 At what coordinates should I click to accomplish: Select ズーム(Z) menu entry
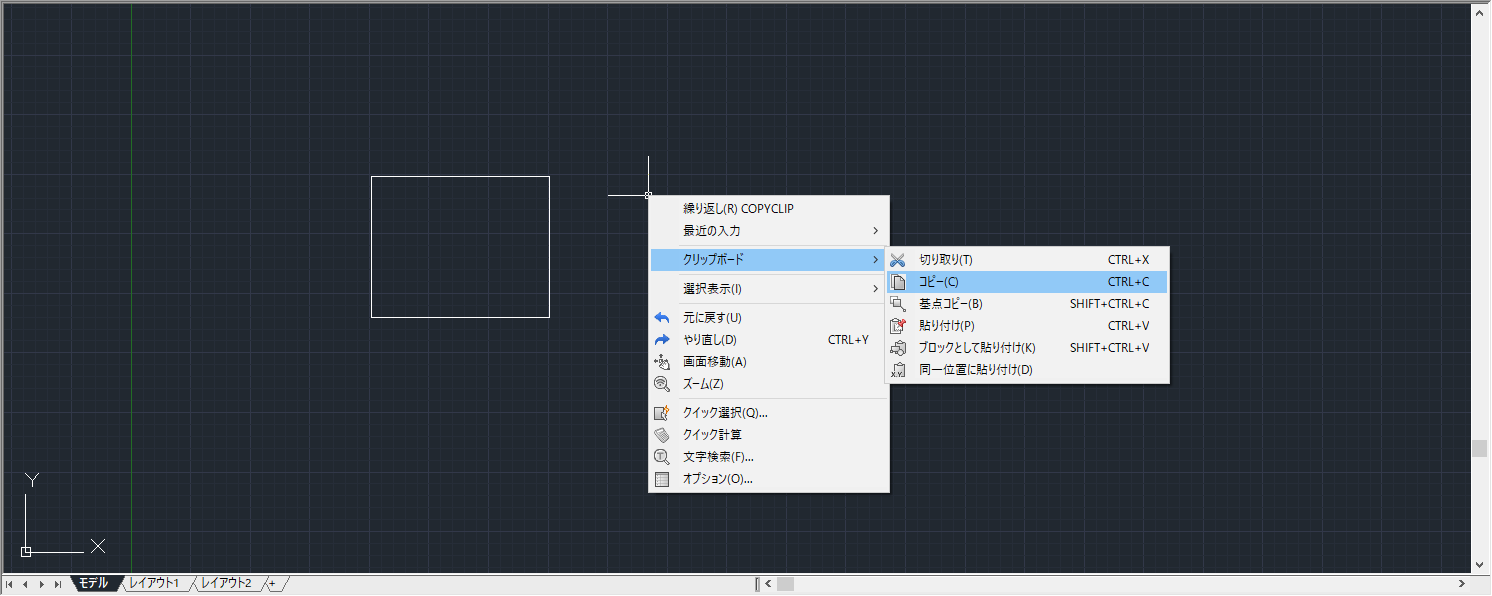coord(768,384)
